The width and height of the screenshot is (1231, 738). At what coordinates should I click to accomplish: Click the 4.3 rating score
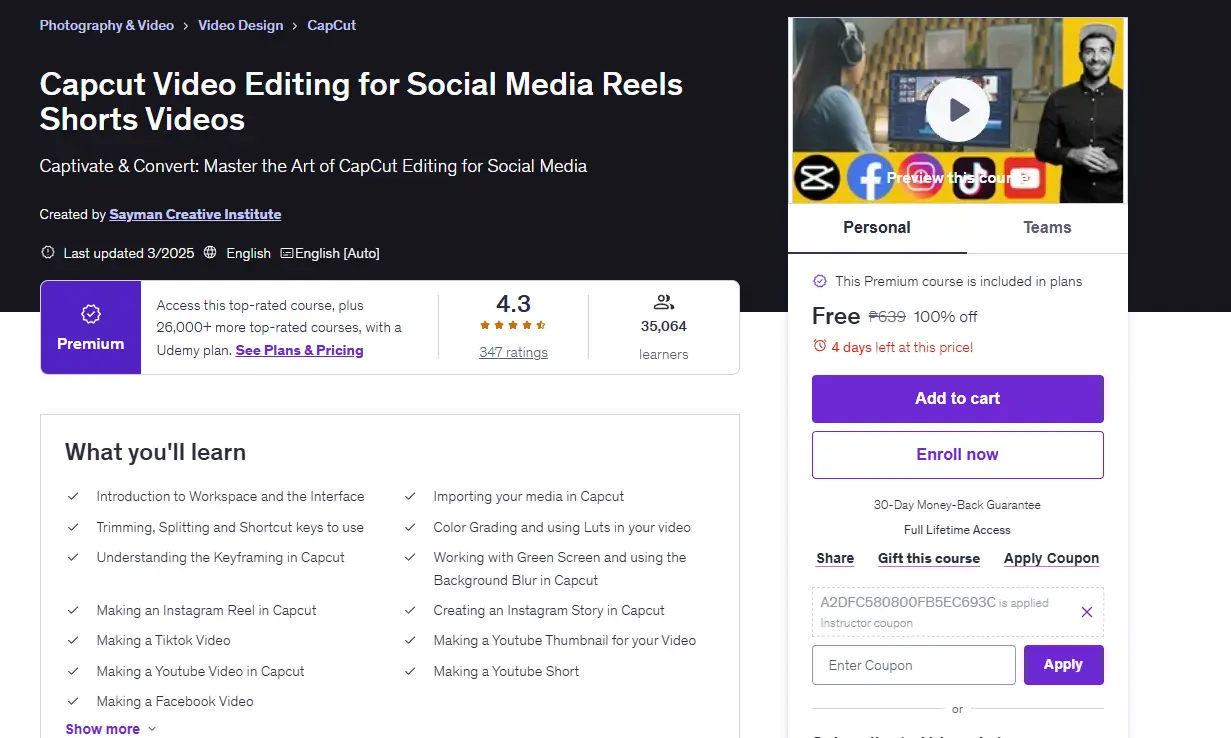(x=513, y=303)
